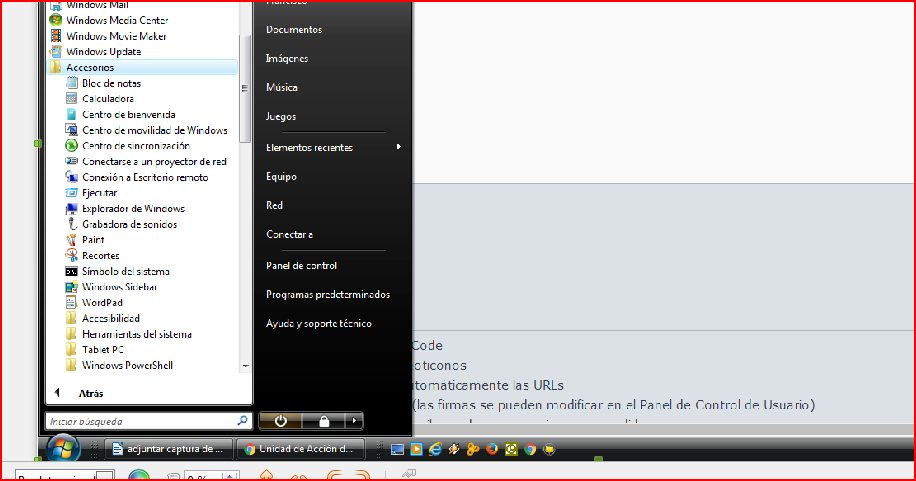The height and width of the screenshot is (481, 916).
Task: Open Windows Media Center from the program list
Action: (117, 20)
